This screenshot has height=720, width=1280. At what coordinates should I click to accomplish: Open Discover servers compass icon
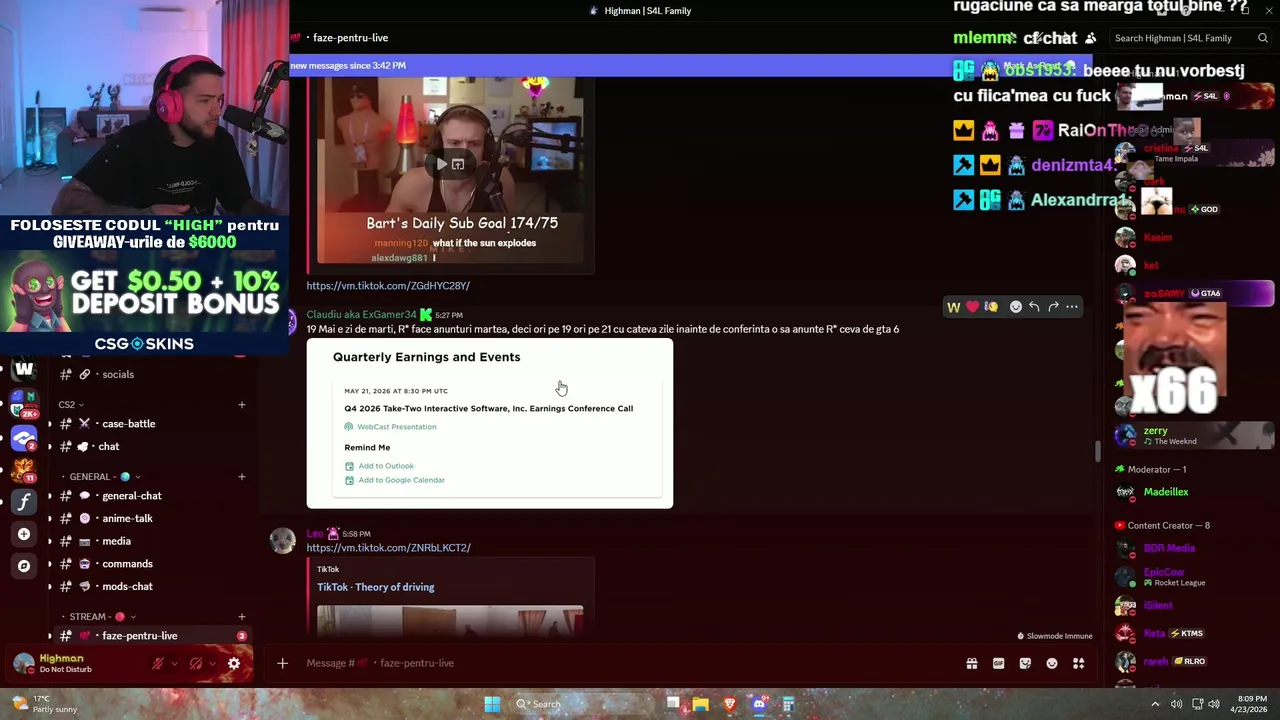coord(24,566)
